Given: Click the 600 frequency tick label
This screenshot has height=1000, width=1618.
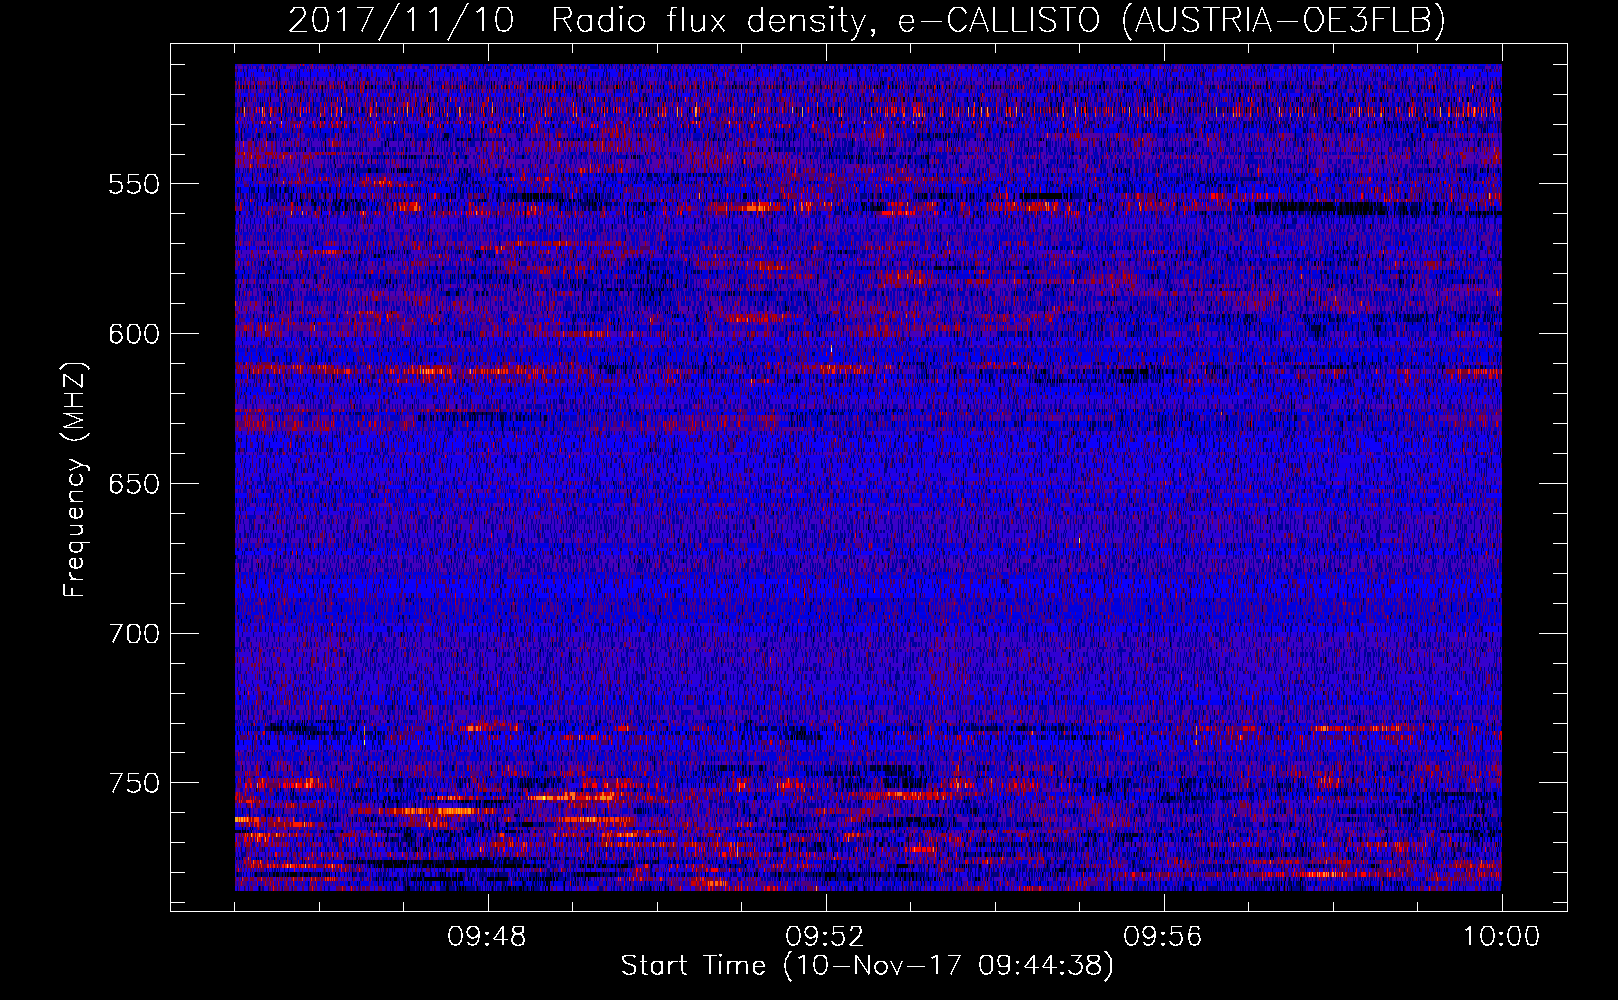Looking at the screenshot, I should 134,334.
